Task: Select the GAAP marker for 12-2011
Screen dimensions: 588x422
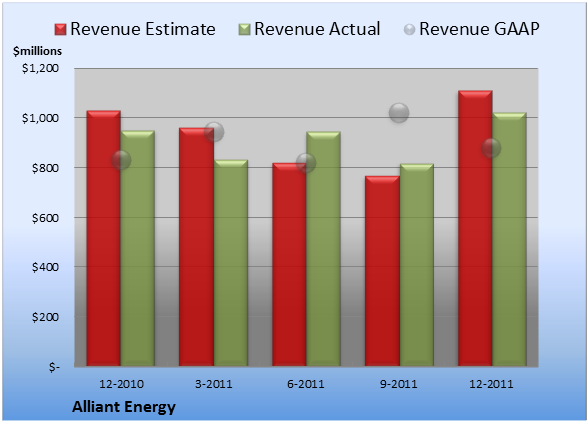Action: pyautogui.click(x=491, y=148)
